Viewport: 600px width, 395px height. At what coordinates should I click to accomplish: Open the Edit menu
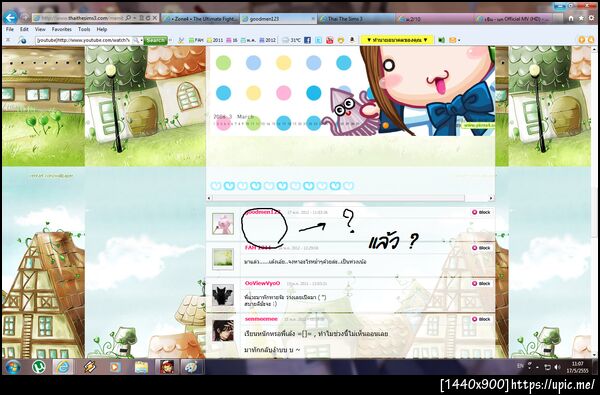click(24, 29)
